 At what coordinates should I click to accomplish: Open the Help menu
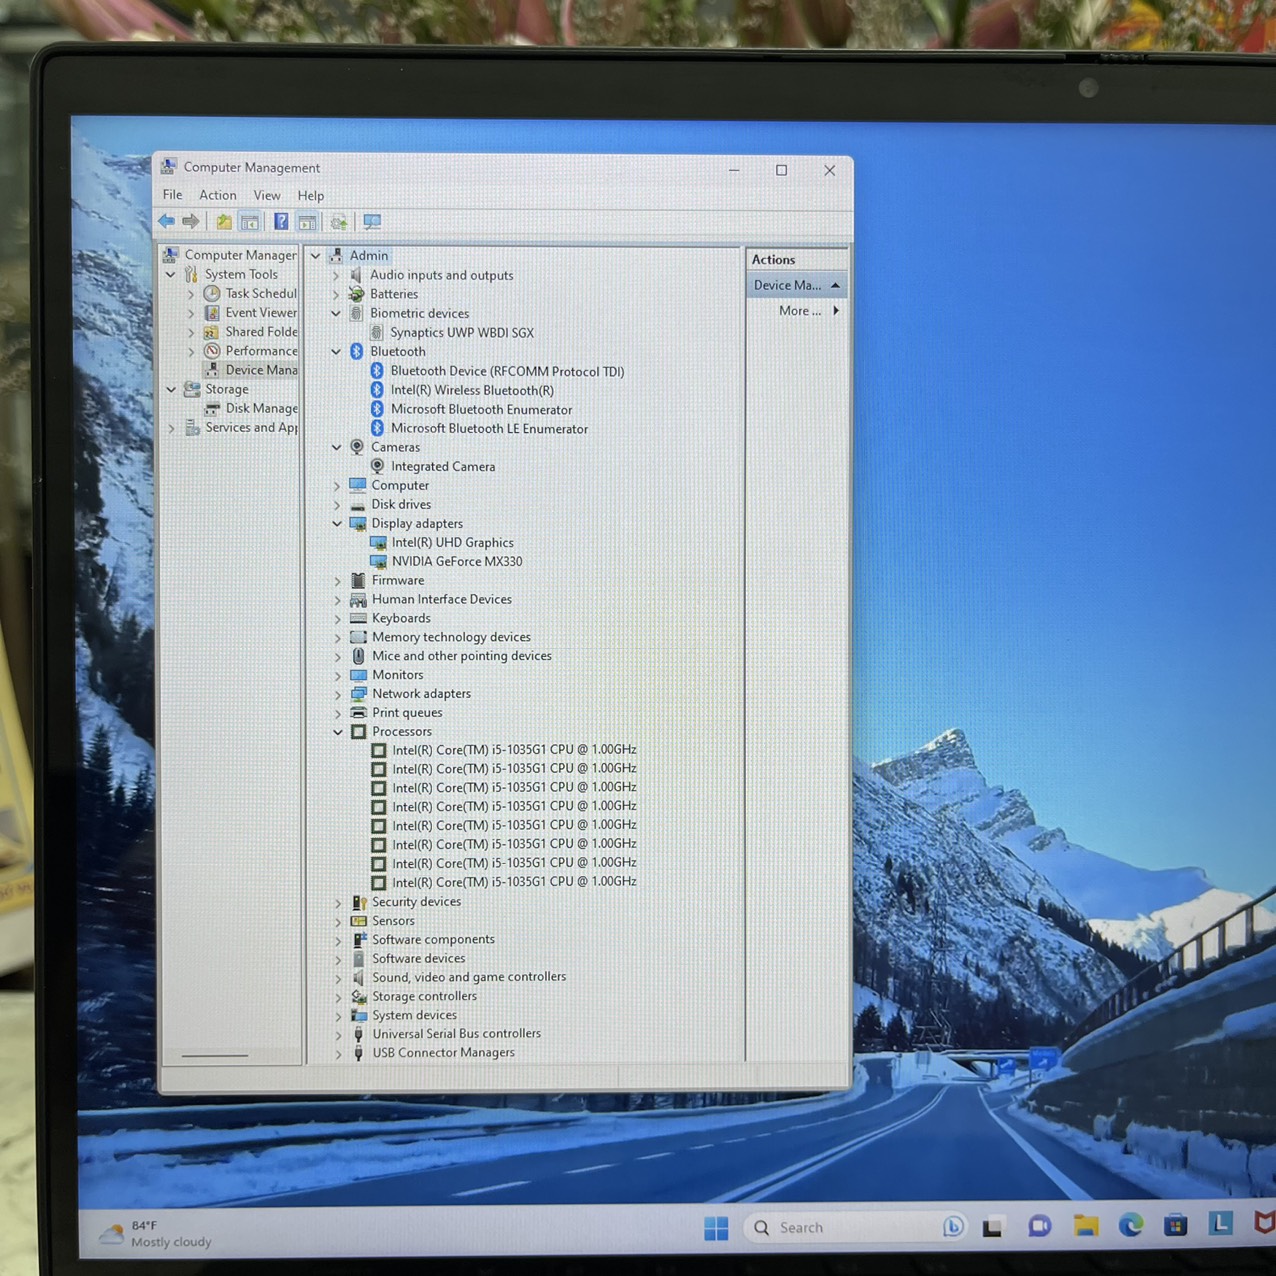pyautogui.click(x=311, y=195)
